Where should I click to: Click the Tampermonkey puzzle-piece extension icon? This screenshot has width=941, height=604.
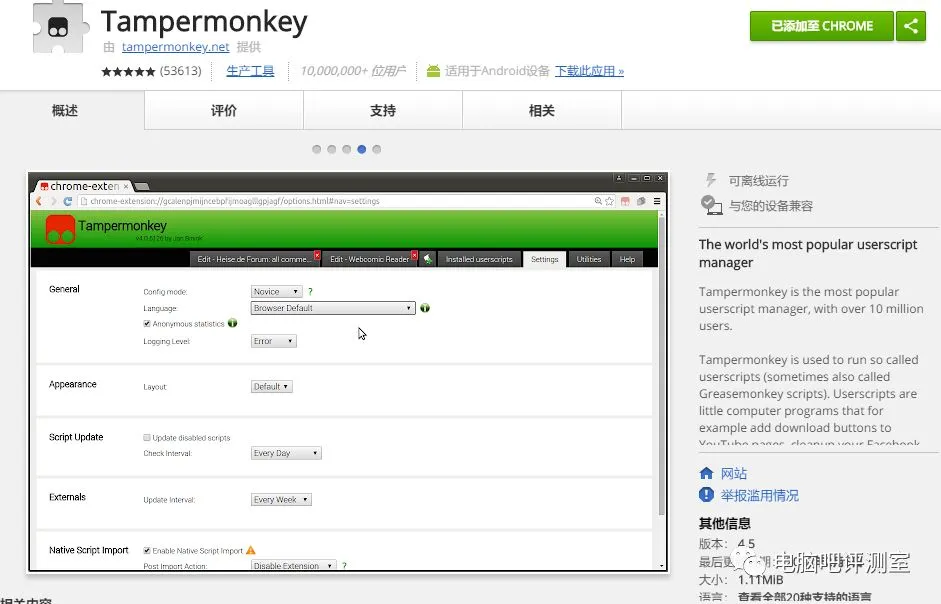pos(59,27)
